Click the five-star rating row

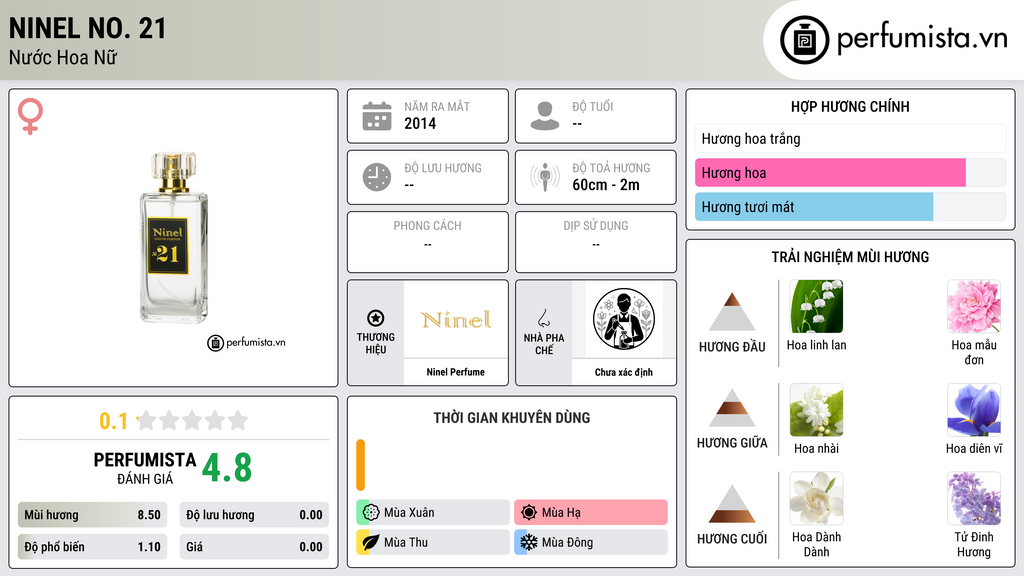[192, 420]
